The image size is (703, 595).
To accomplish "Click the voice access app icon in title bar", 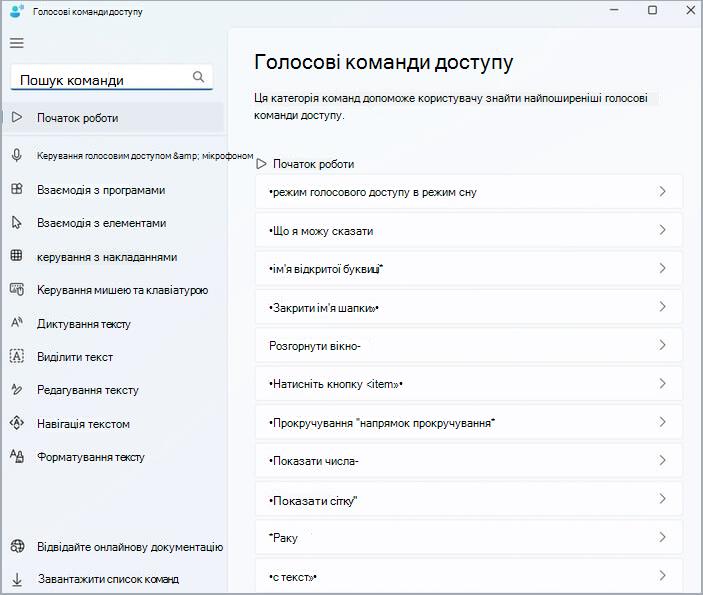I will (x=17, y=11).
